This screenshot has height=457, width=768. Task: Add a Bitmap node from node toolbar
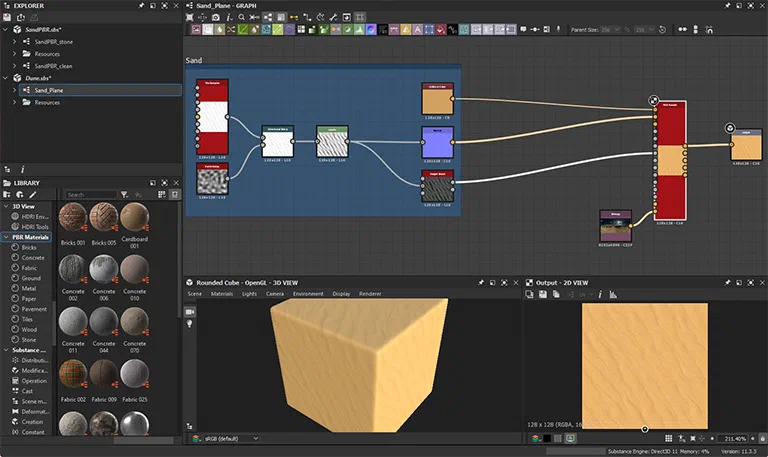point(196,29)
